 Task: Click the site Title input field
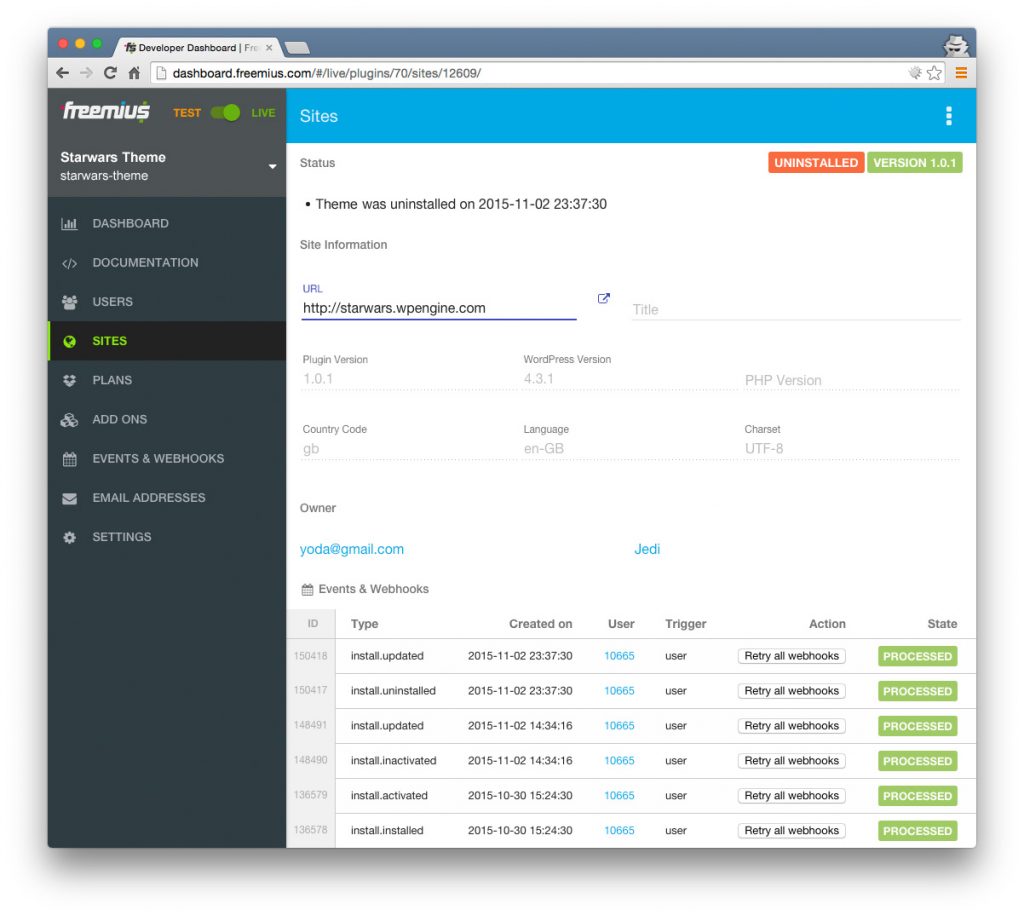click(797, 309)
